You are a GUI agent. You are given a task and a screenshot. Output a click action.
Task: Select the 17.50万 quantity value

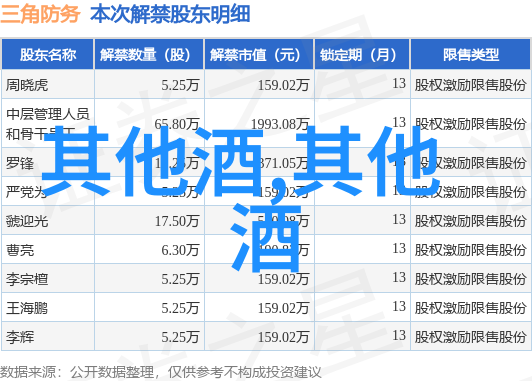point(177,221)
